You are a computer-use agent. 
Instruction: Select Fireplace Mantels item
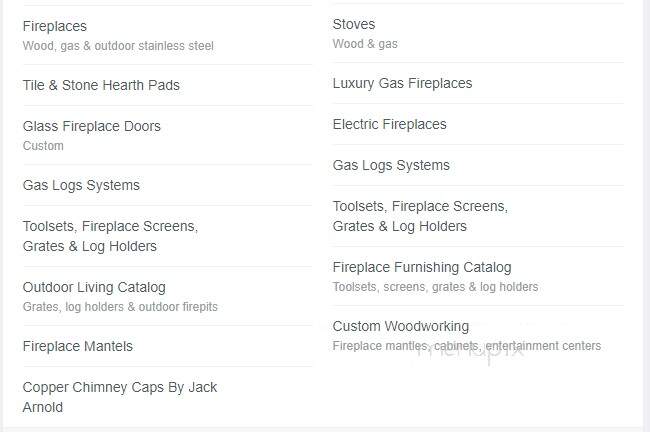point(78,346)
